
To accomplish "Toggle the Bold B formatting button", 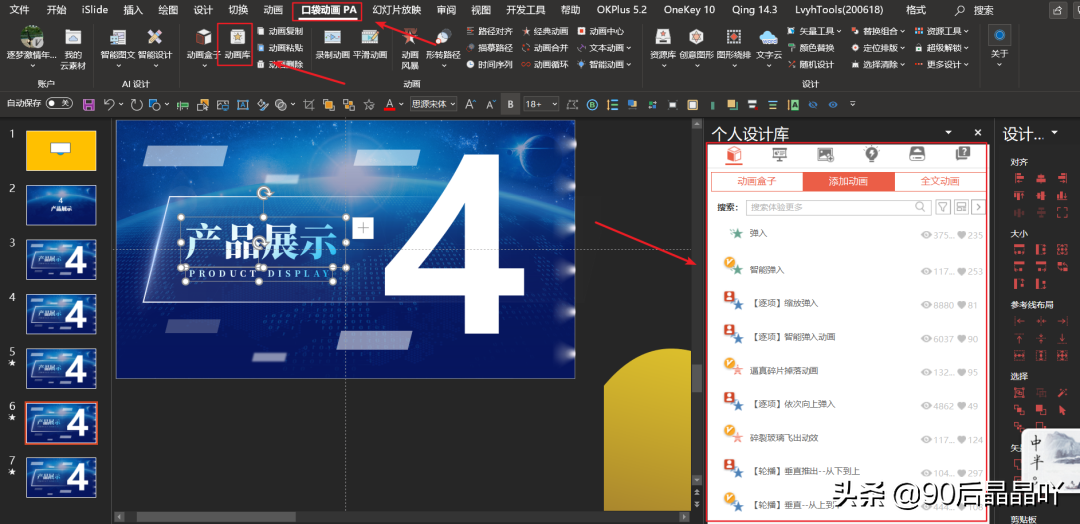I will coord(510,105).
